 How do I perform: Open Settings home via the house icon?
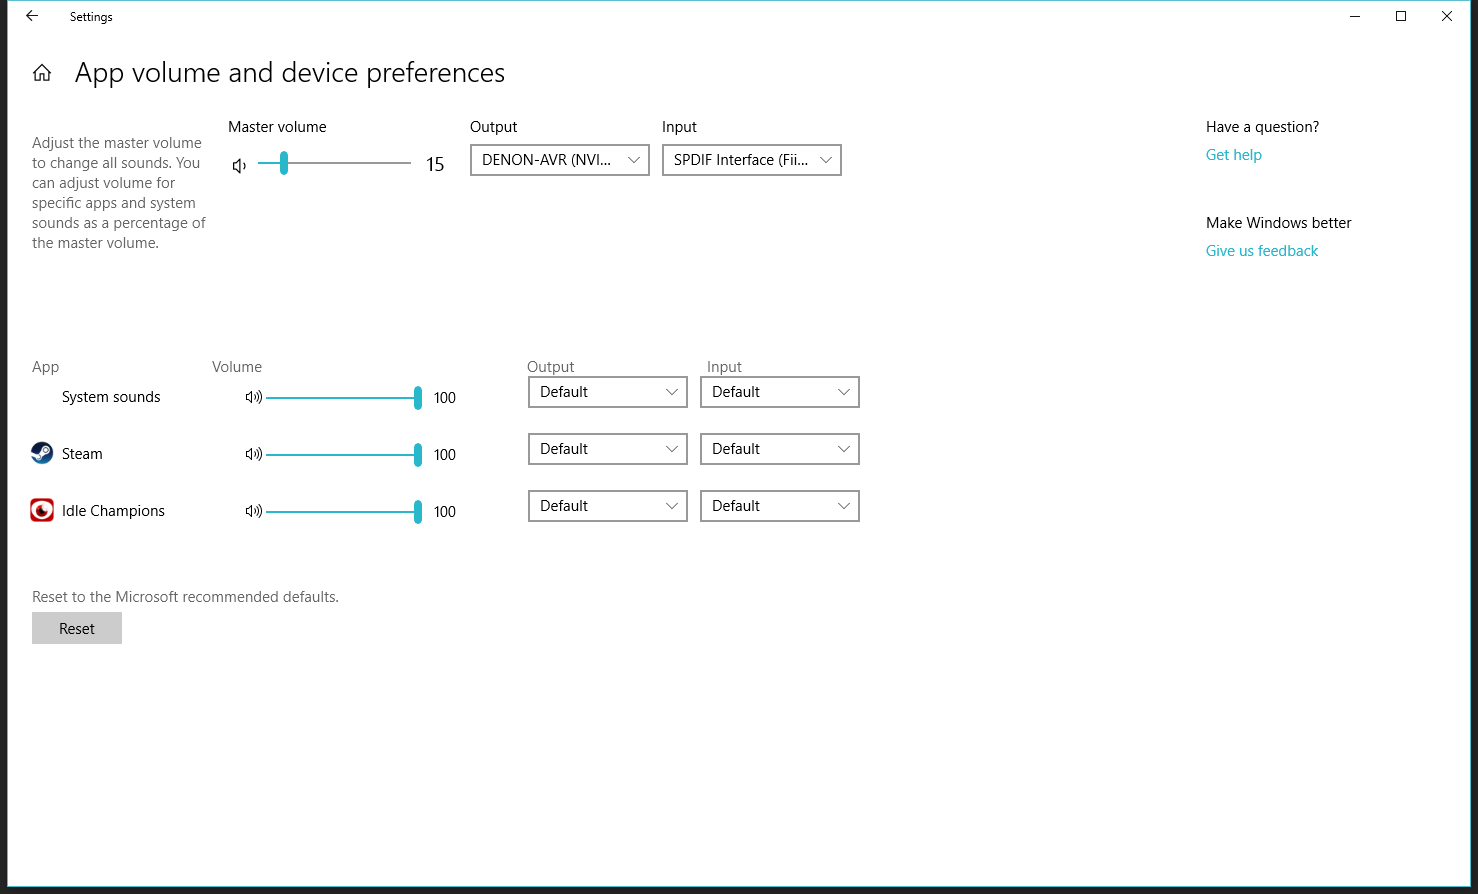(42, 73)
